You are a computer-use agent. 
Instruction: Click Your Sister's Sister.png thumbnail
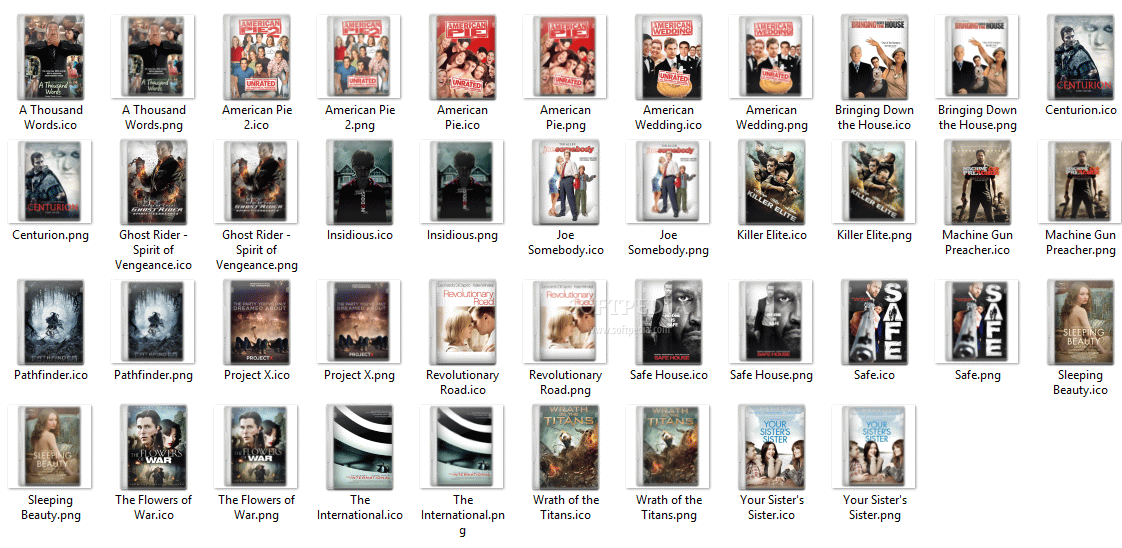pos(874,446)
